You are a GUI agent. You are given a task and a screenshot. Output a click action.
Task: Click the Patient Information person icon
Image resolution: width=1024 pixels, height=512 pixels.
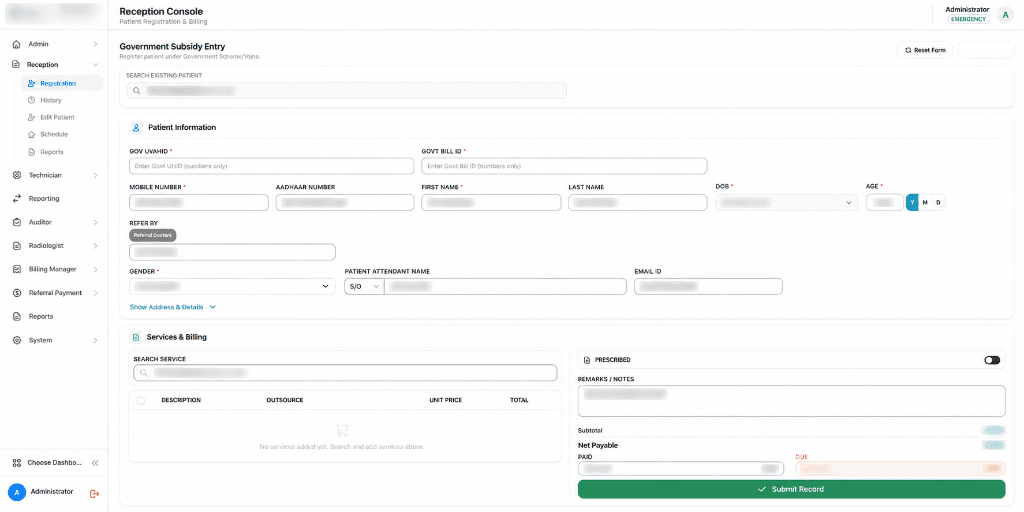pyautogui.click(x=136, y=127)
